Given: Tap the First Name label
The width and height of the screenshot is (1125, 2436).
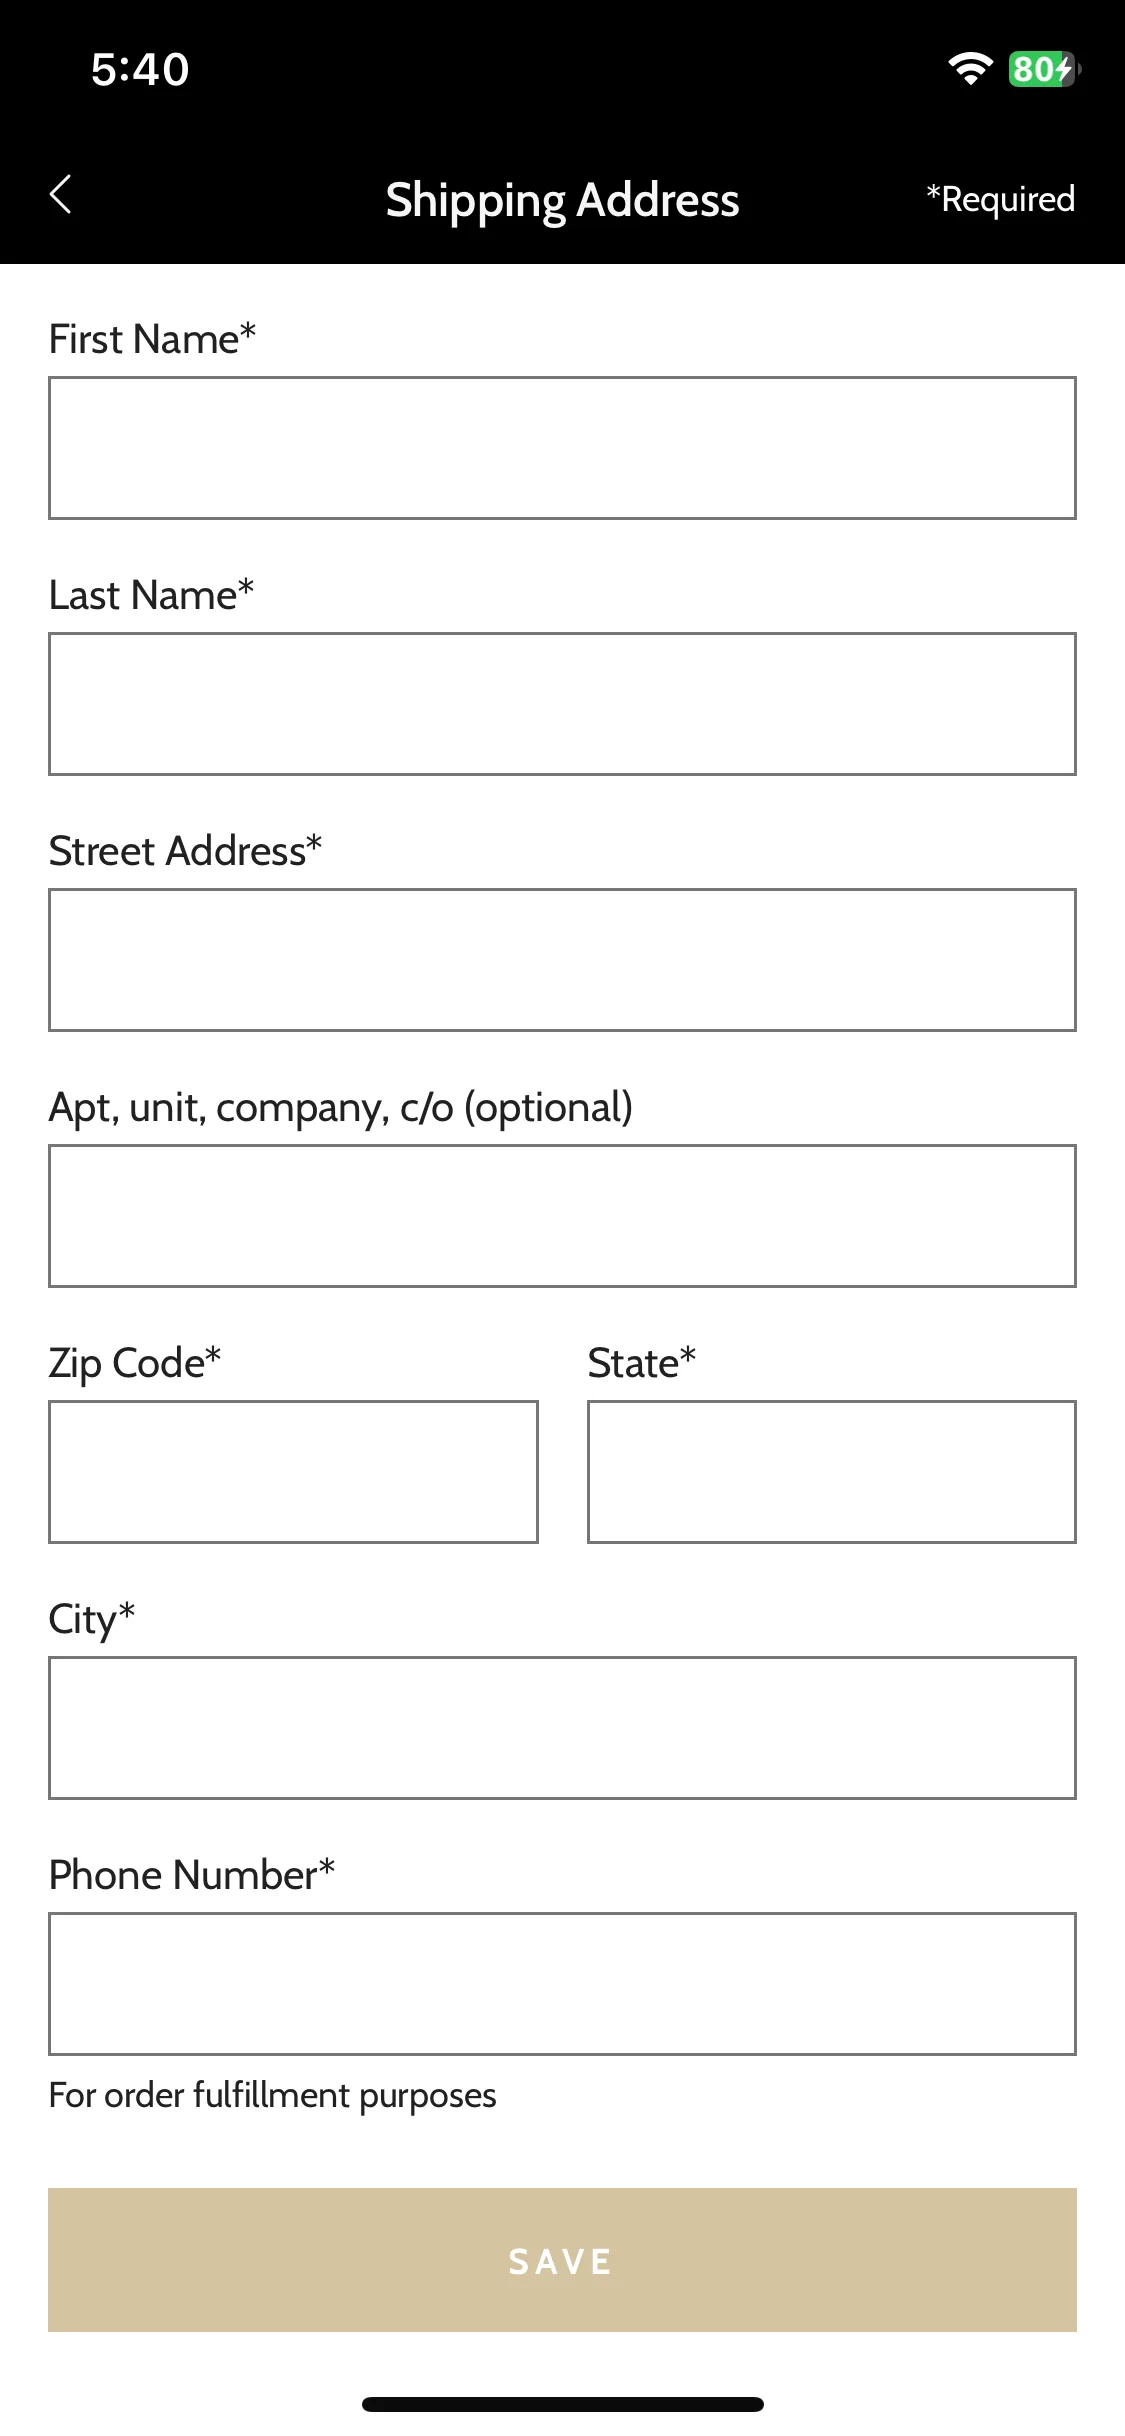Looking at the screenshot, I should [152, 339].
